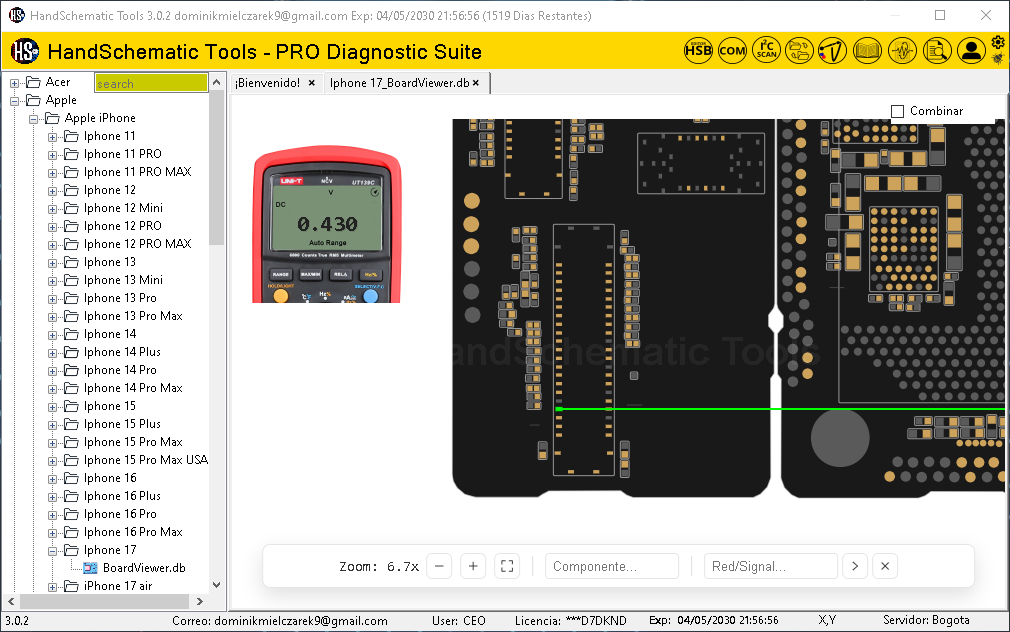Zoom in with the plus button
Viewport: 1010px width, 632px height.
(x=473, y=566)
